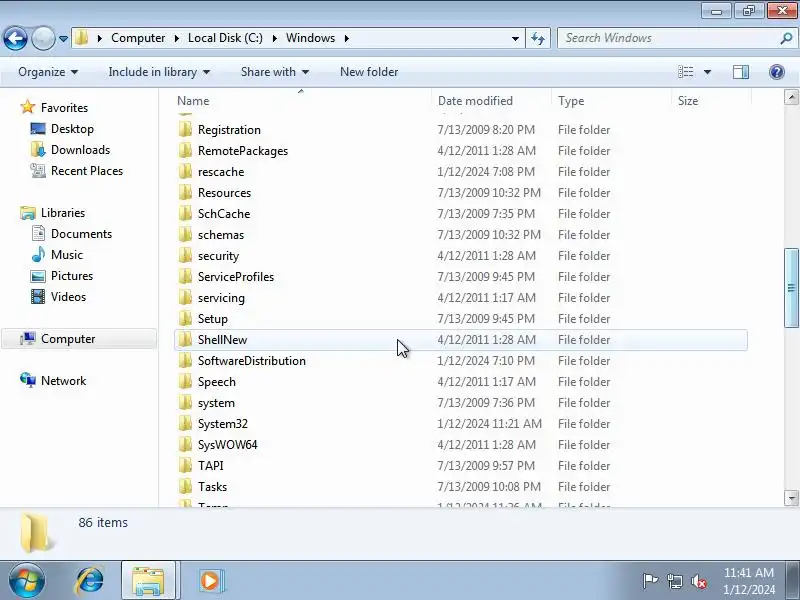Sort by Size column header
Screen dimensions: 800x600
[x=688, y=101]
